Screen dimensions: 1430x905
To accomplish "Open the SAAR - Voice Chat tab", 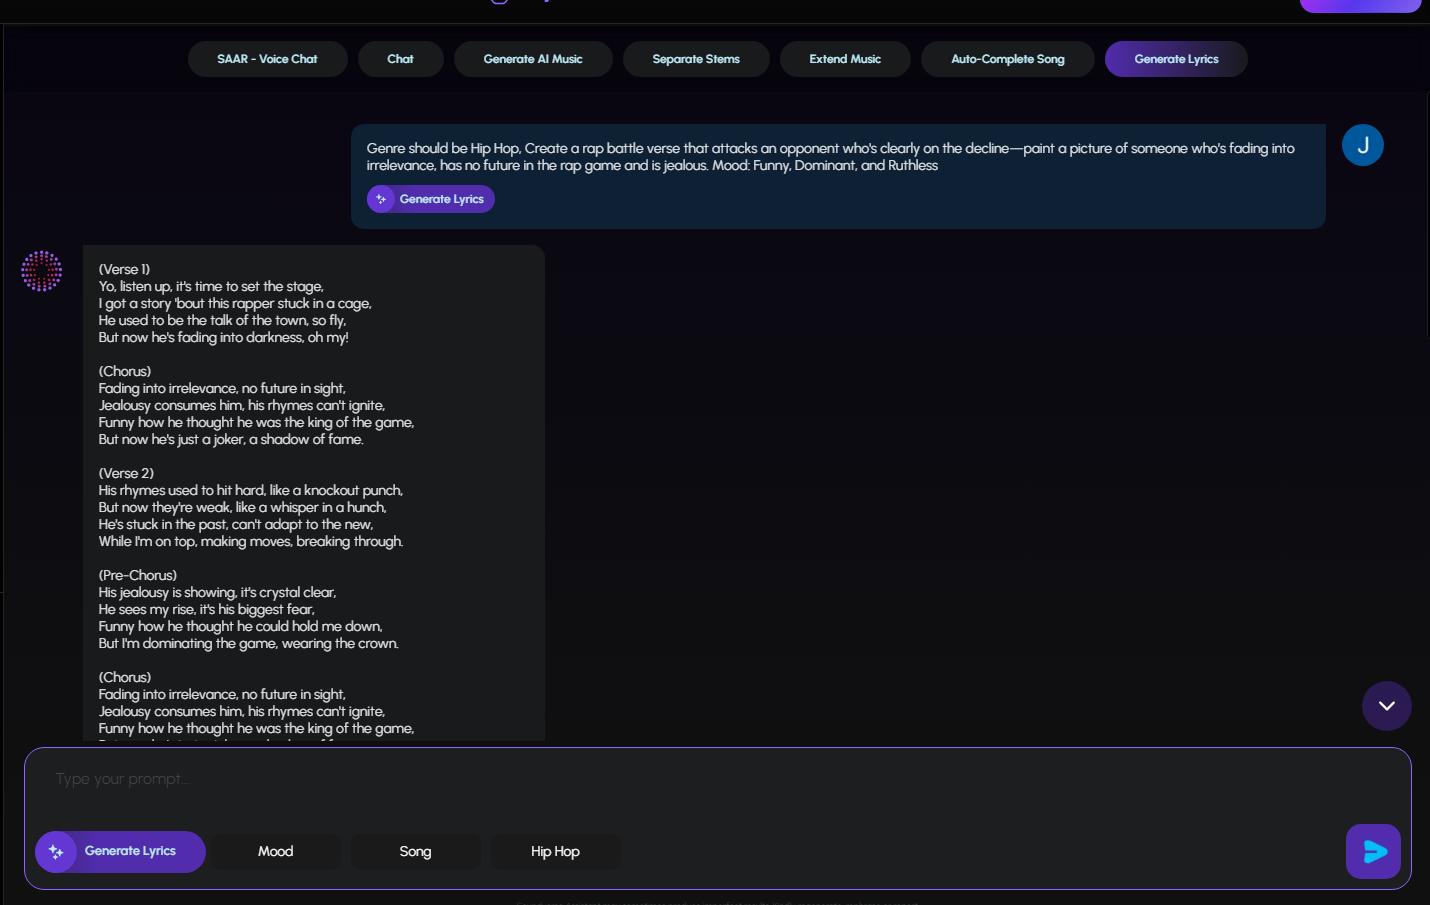I will [x=267, y=59].
